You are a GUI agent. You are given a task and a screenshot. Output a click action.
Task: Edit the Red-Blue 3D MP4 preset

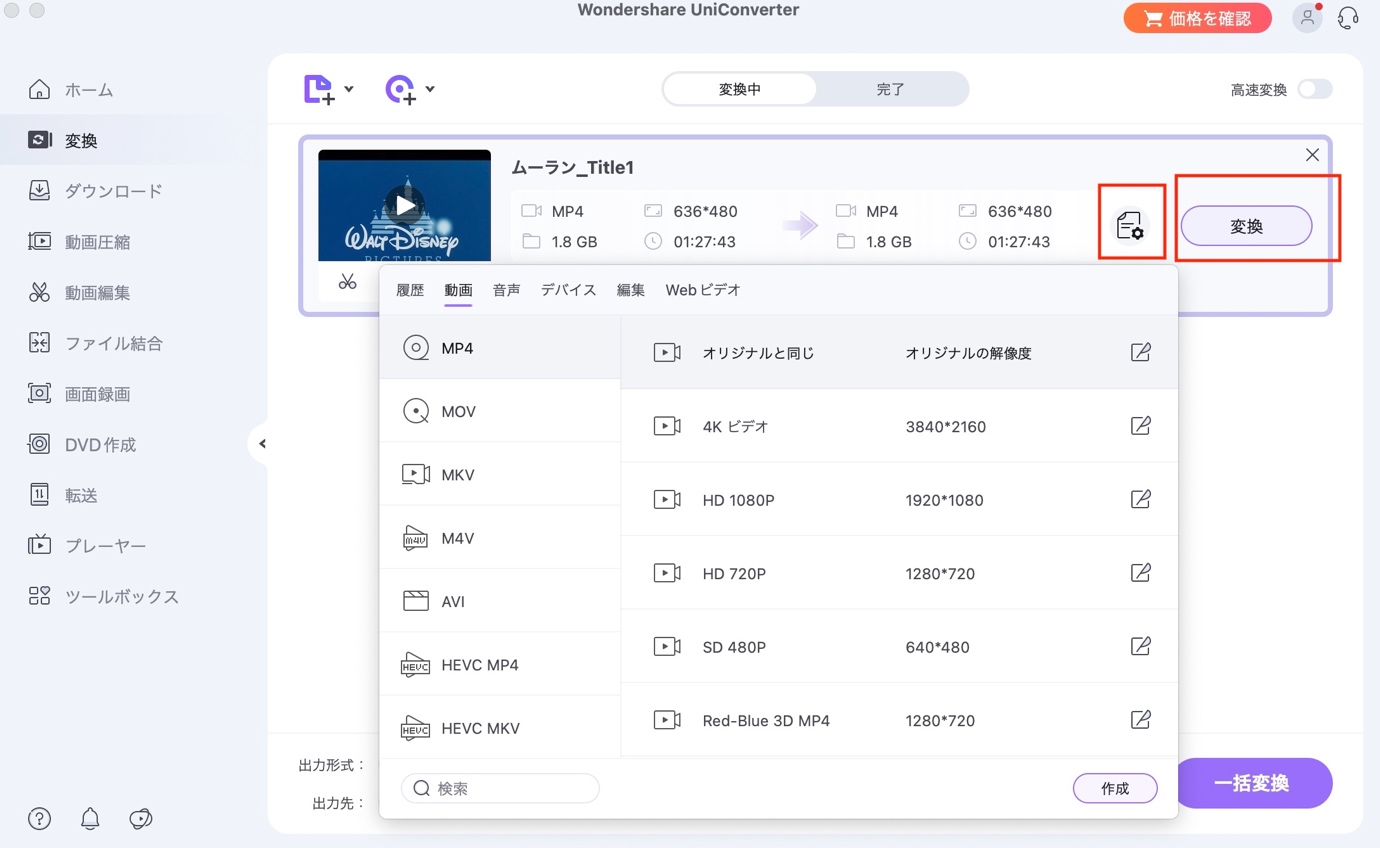tap(1140, 720)
